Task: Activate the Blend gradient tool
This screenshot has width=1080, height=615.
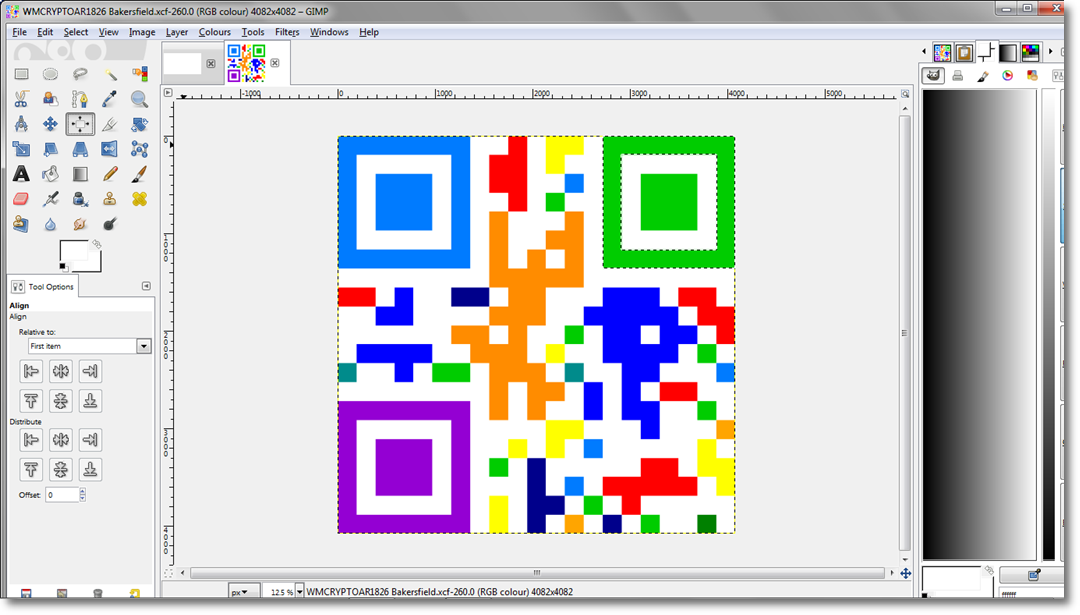Action: (80, 174)
